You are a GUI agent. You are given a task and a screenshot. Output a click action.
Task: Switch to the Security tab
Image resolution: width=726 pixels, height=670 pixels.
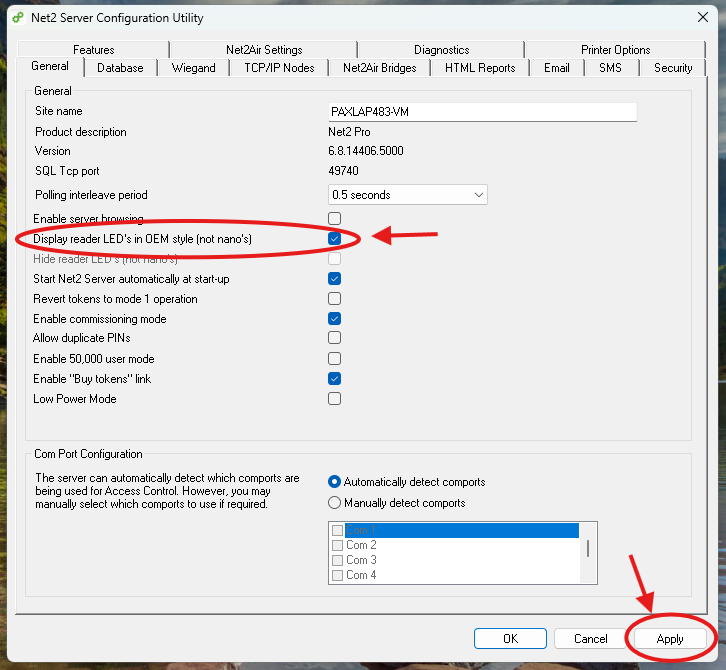673,68
